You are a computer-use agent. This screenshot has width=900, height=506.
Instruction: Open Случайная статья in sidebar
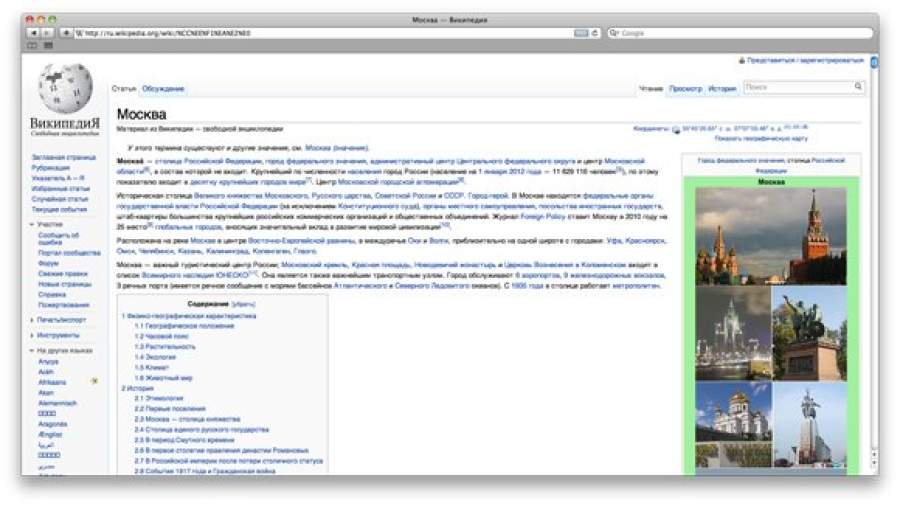tap(60, 199)
